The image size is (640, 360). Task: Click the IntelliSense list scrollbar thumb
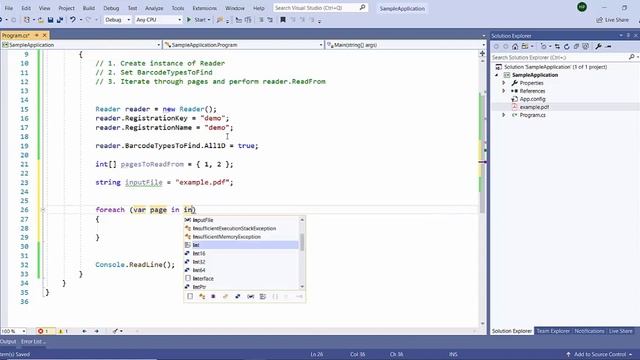click(x=302, y=242)
